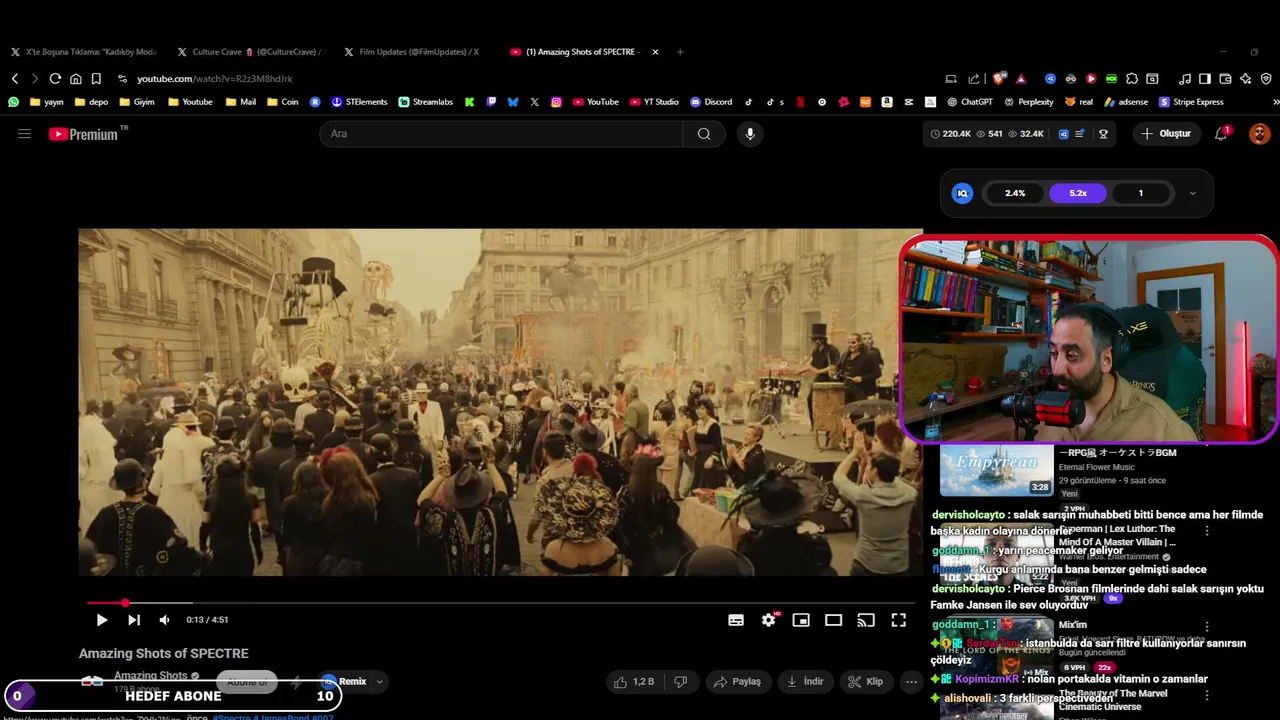1280x720 pixels.
Task: Open the ChatGPT bookmark
Action: [969, 102]
